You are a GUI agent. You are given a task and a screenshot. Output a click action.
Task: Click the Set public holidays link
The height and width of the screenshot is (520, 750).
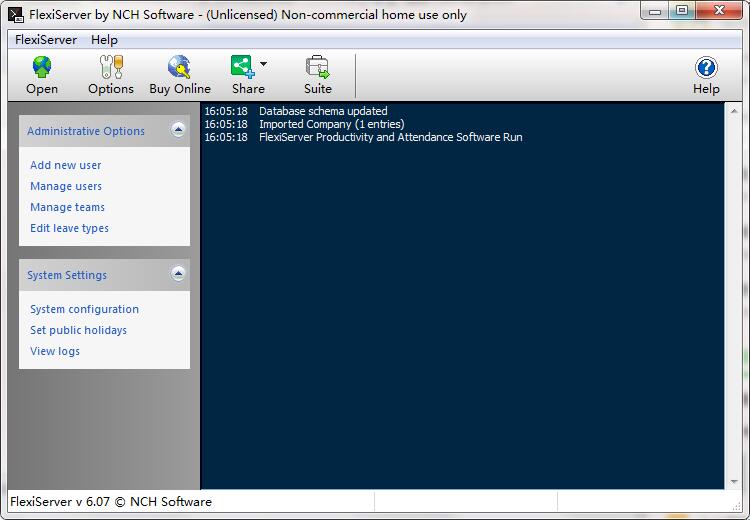pos(78,330)
